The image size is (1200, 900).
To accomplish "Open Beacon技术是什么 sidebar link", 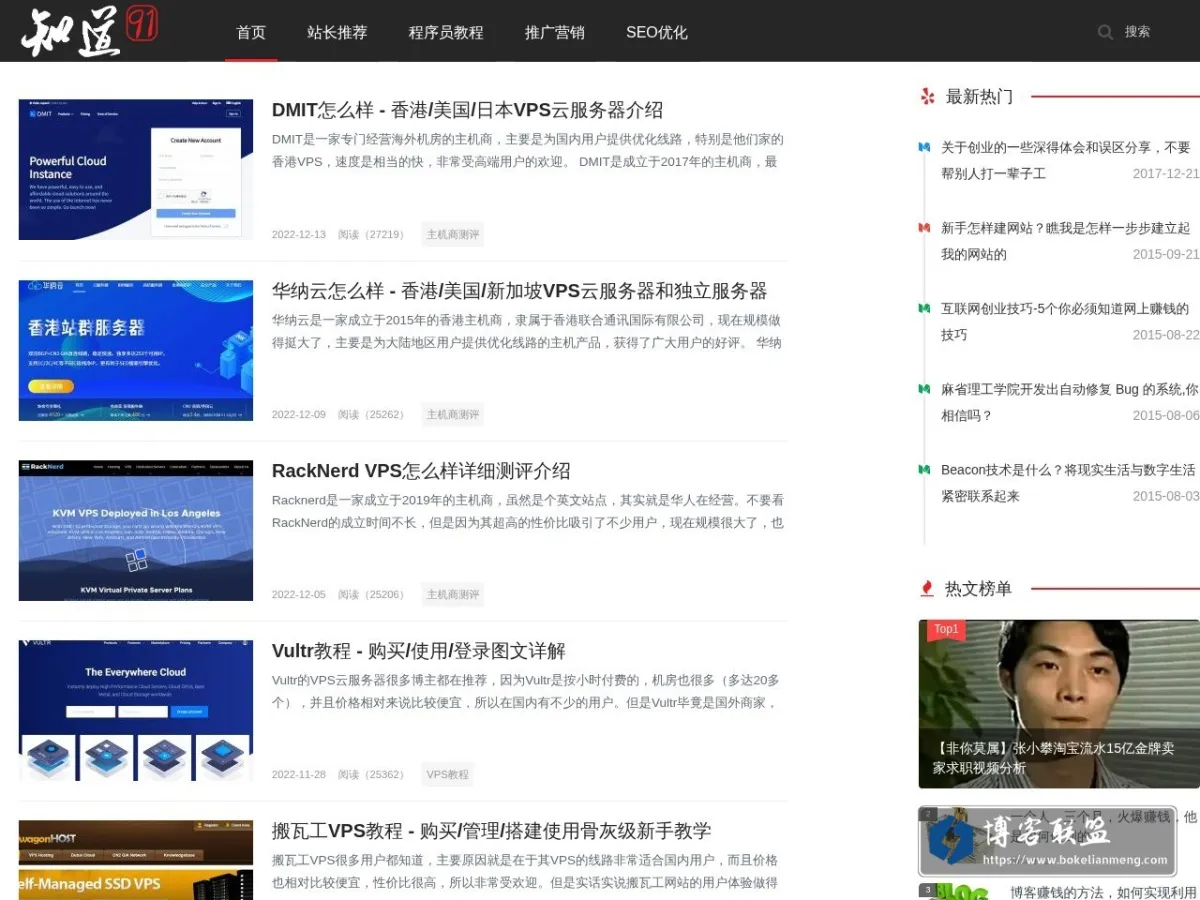I will pyautogui.click(x=1068, y=482).
